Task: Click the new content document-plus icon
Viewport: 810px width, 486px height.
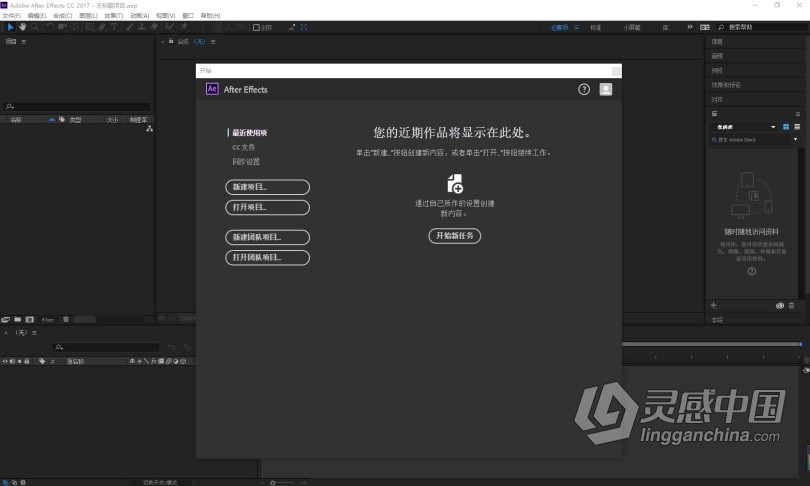Action: tap(455, 183)
